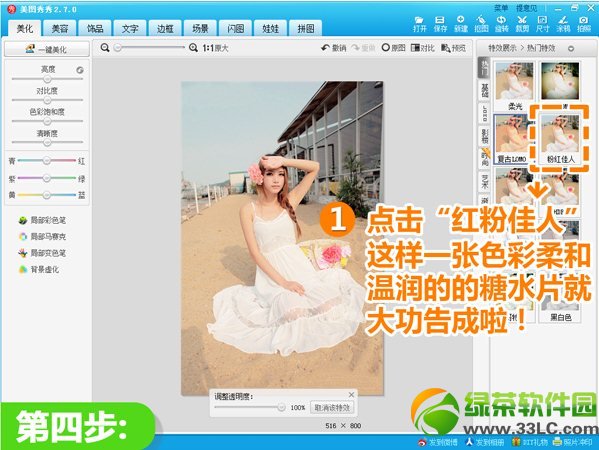Toggle the 对比 (Compare) view

point(423,48)
